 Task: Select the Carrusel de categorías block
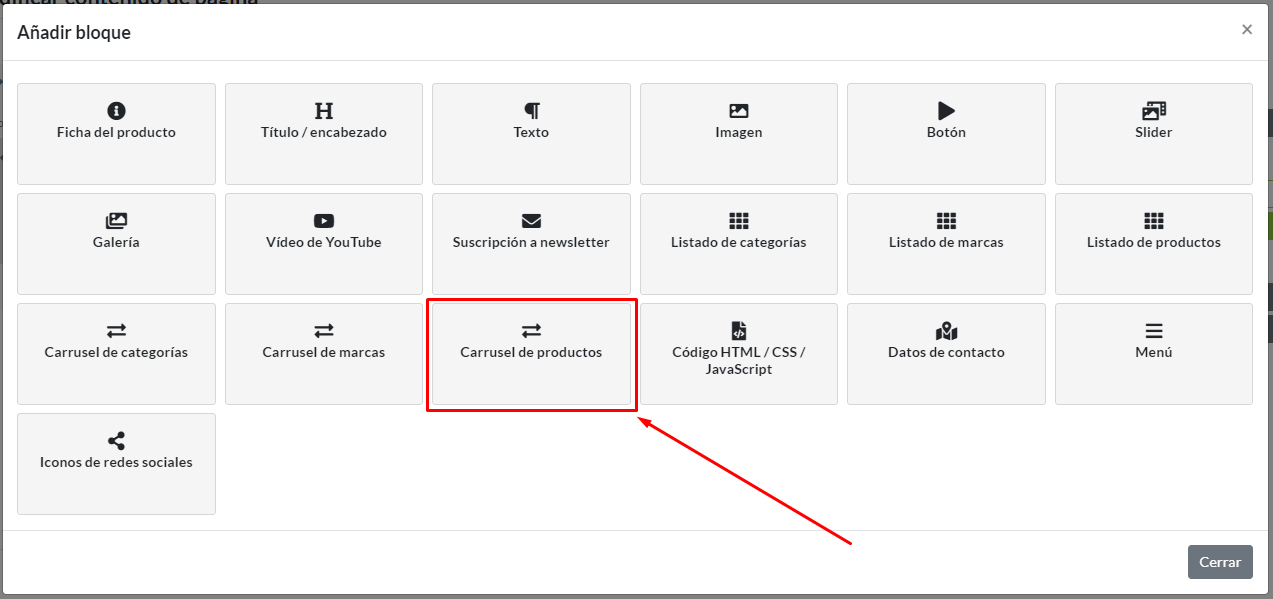[x=116, y=353]
